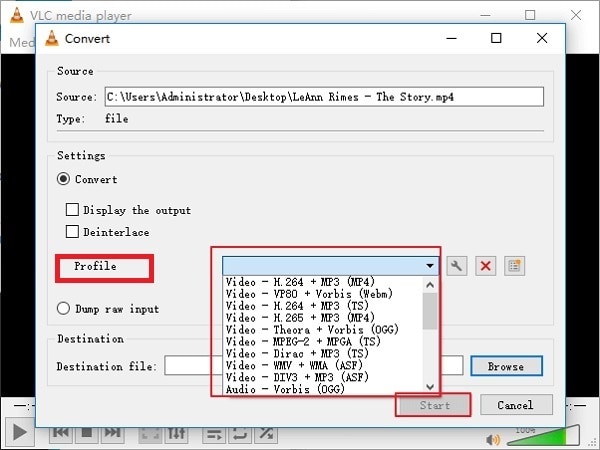Click the Start button
Screen dimensions: 600x450
[434, 405]
